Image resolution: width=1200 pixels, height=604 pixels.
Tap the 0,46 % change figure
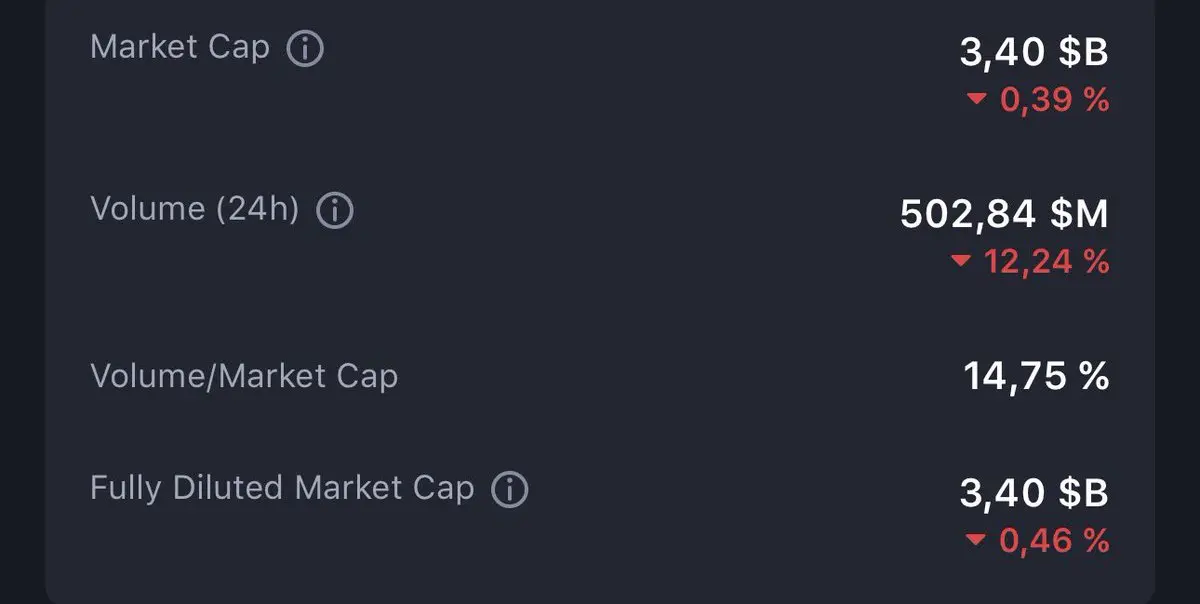click(1054, 541)
